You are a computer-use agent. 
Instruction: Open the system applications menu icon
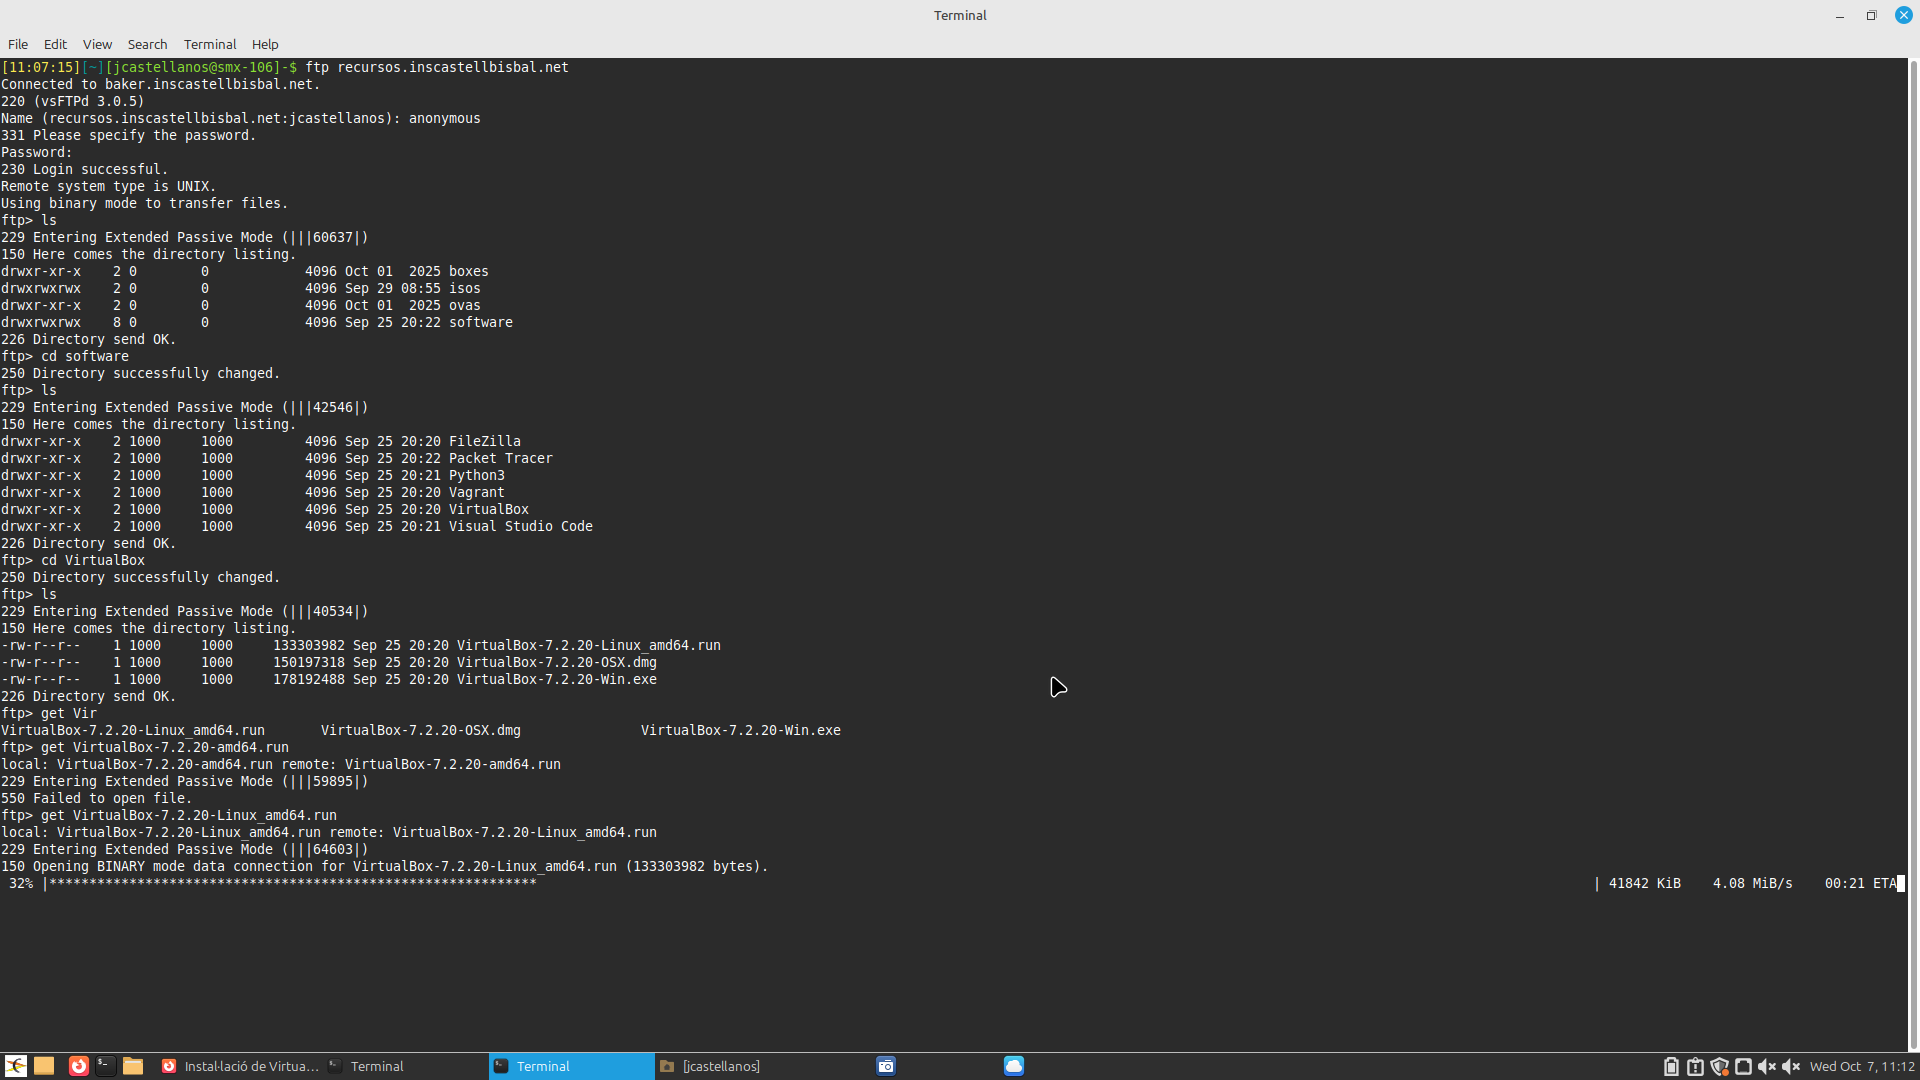[15, 1066]
